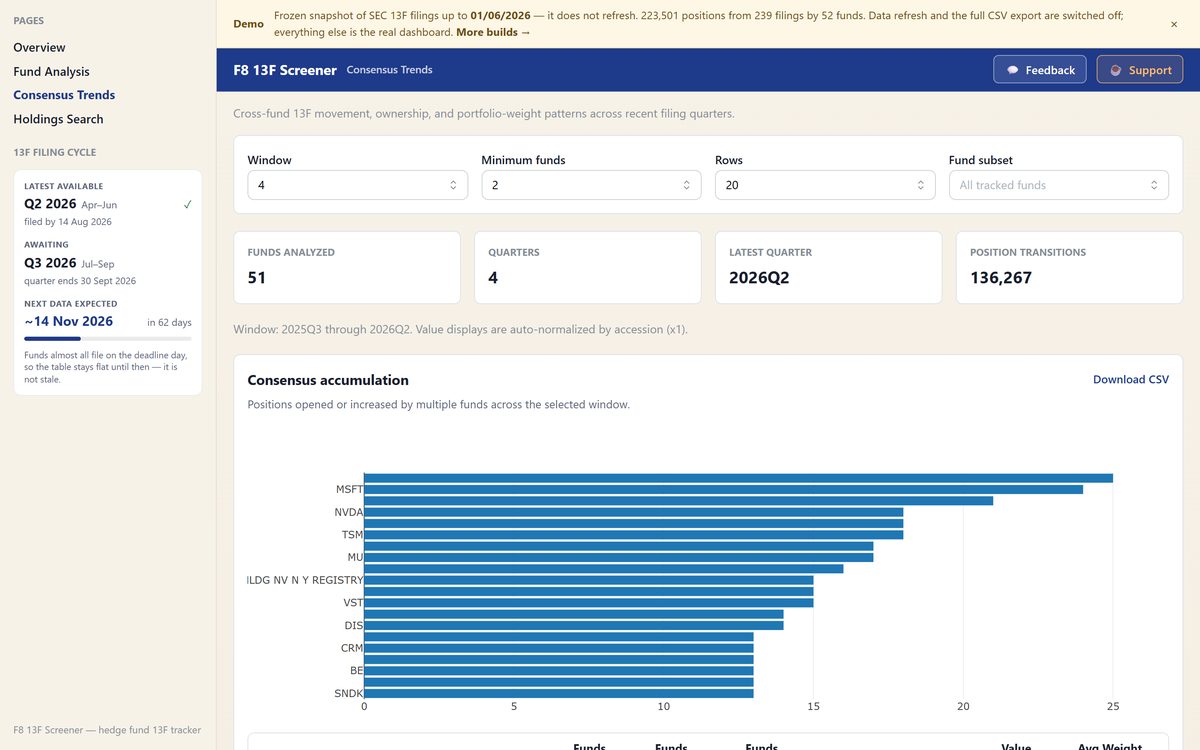Expand the Fund subset selector

tap(1059, 185)
